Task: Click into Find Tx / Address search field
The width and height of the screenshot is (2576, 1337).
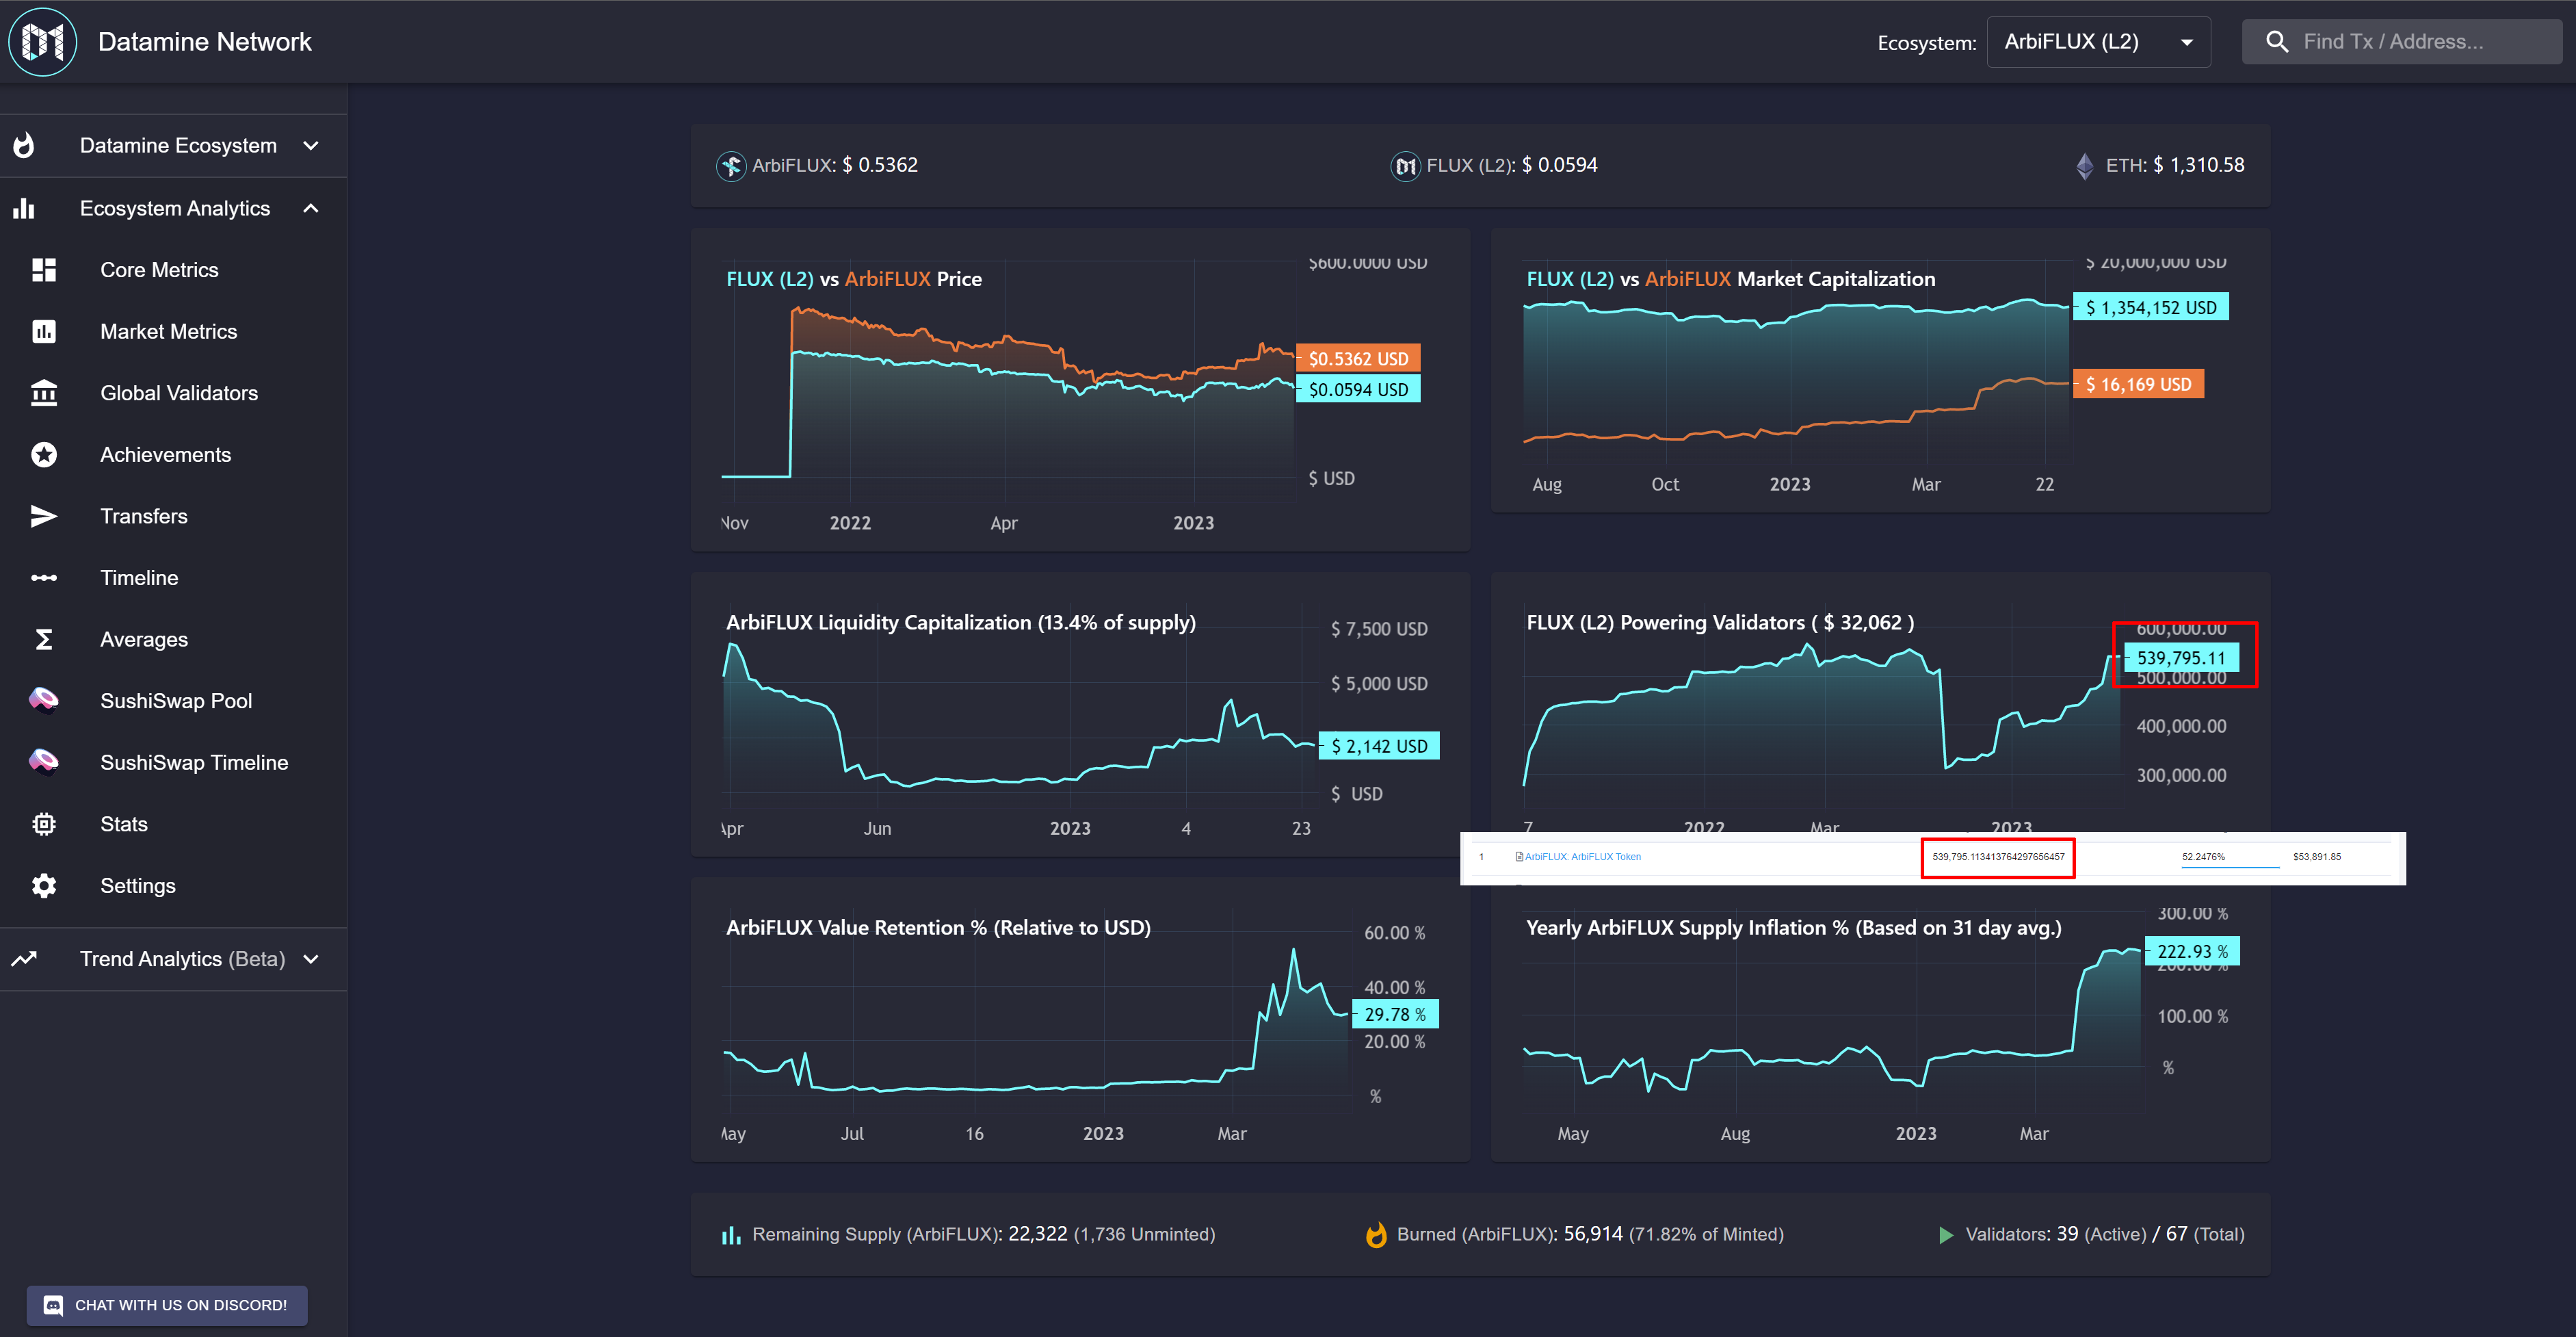Action: tap(2402, 42)
